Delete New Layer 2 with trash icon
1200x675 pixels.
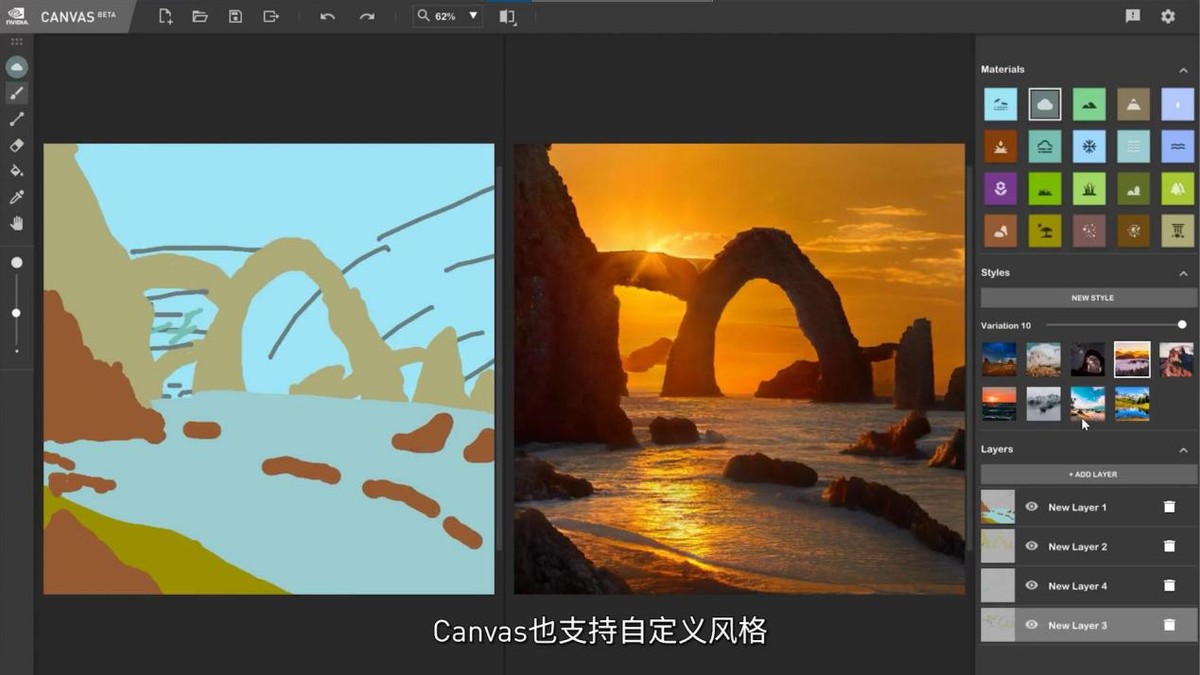pos(1169,546)
